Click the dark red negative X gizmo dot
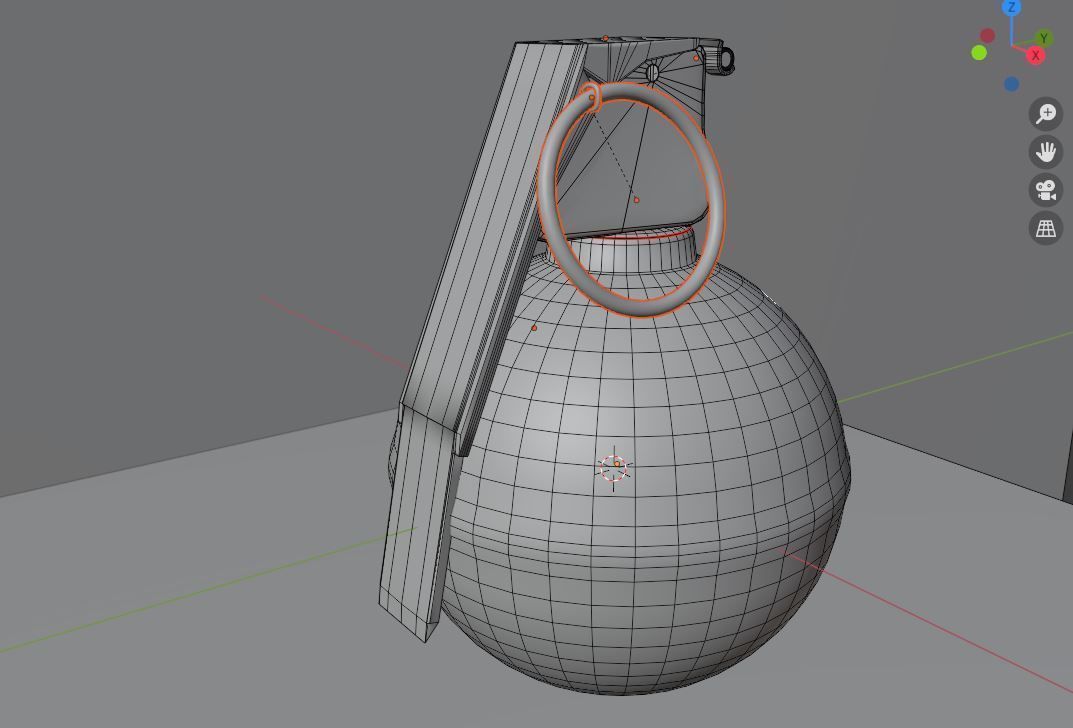 click(x=987, y=35)
